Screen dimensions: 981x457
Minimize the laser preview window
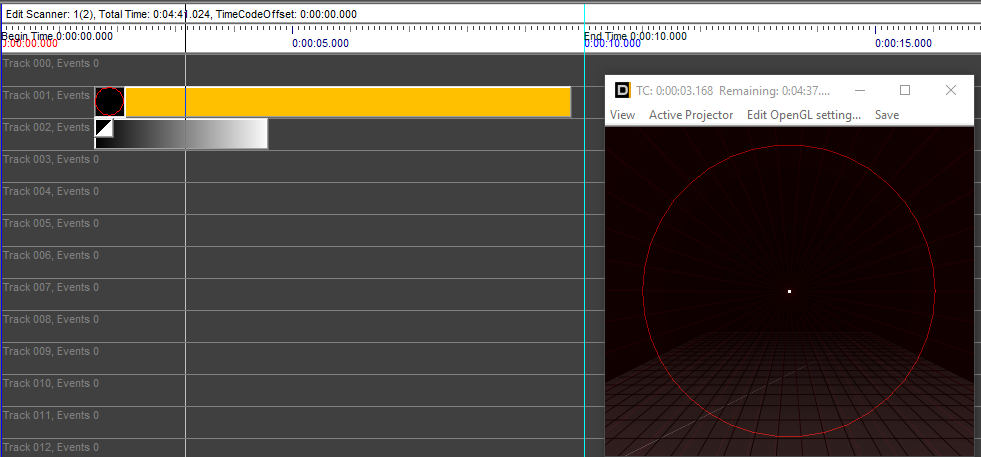click(859, 90)
